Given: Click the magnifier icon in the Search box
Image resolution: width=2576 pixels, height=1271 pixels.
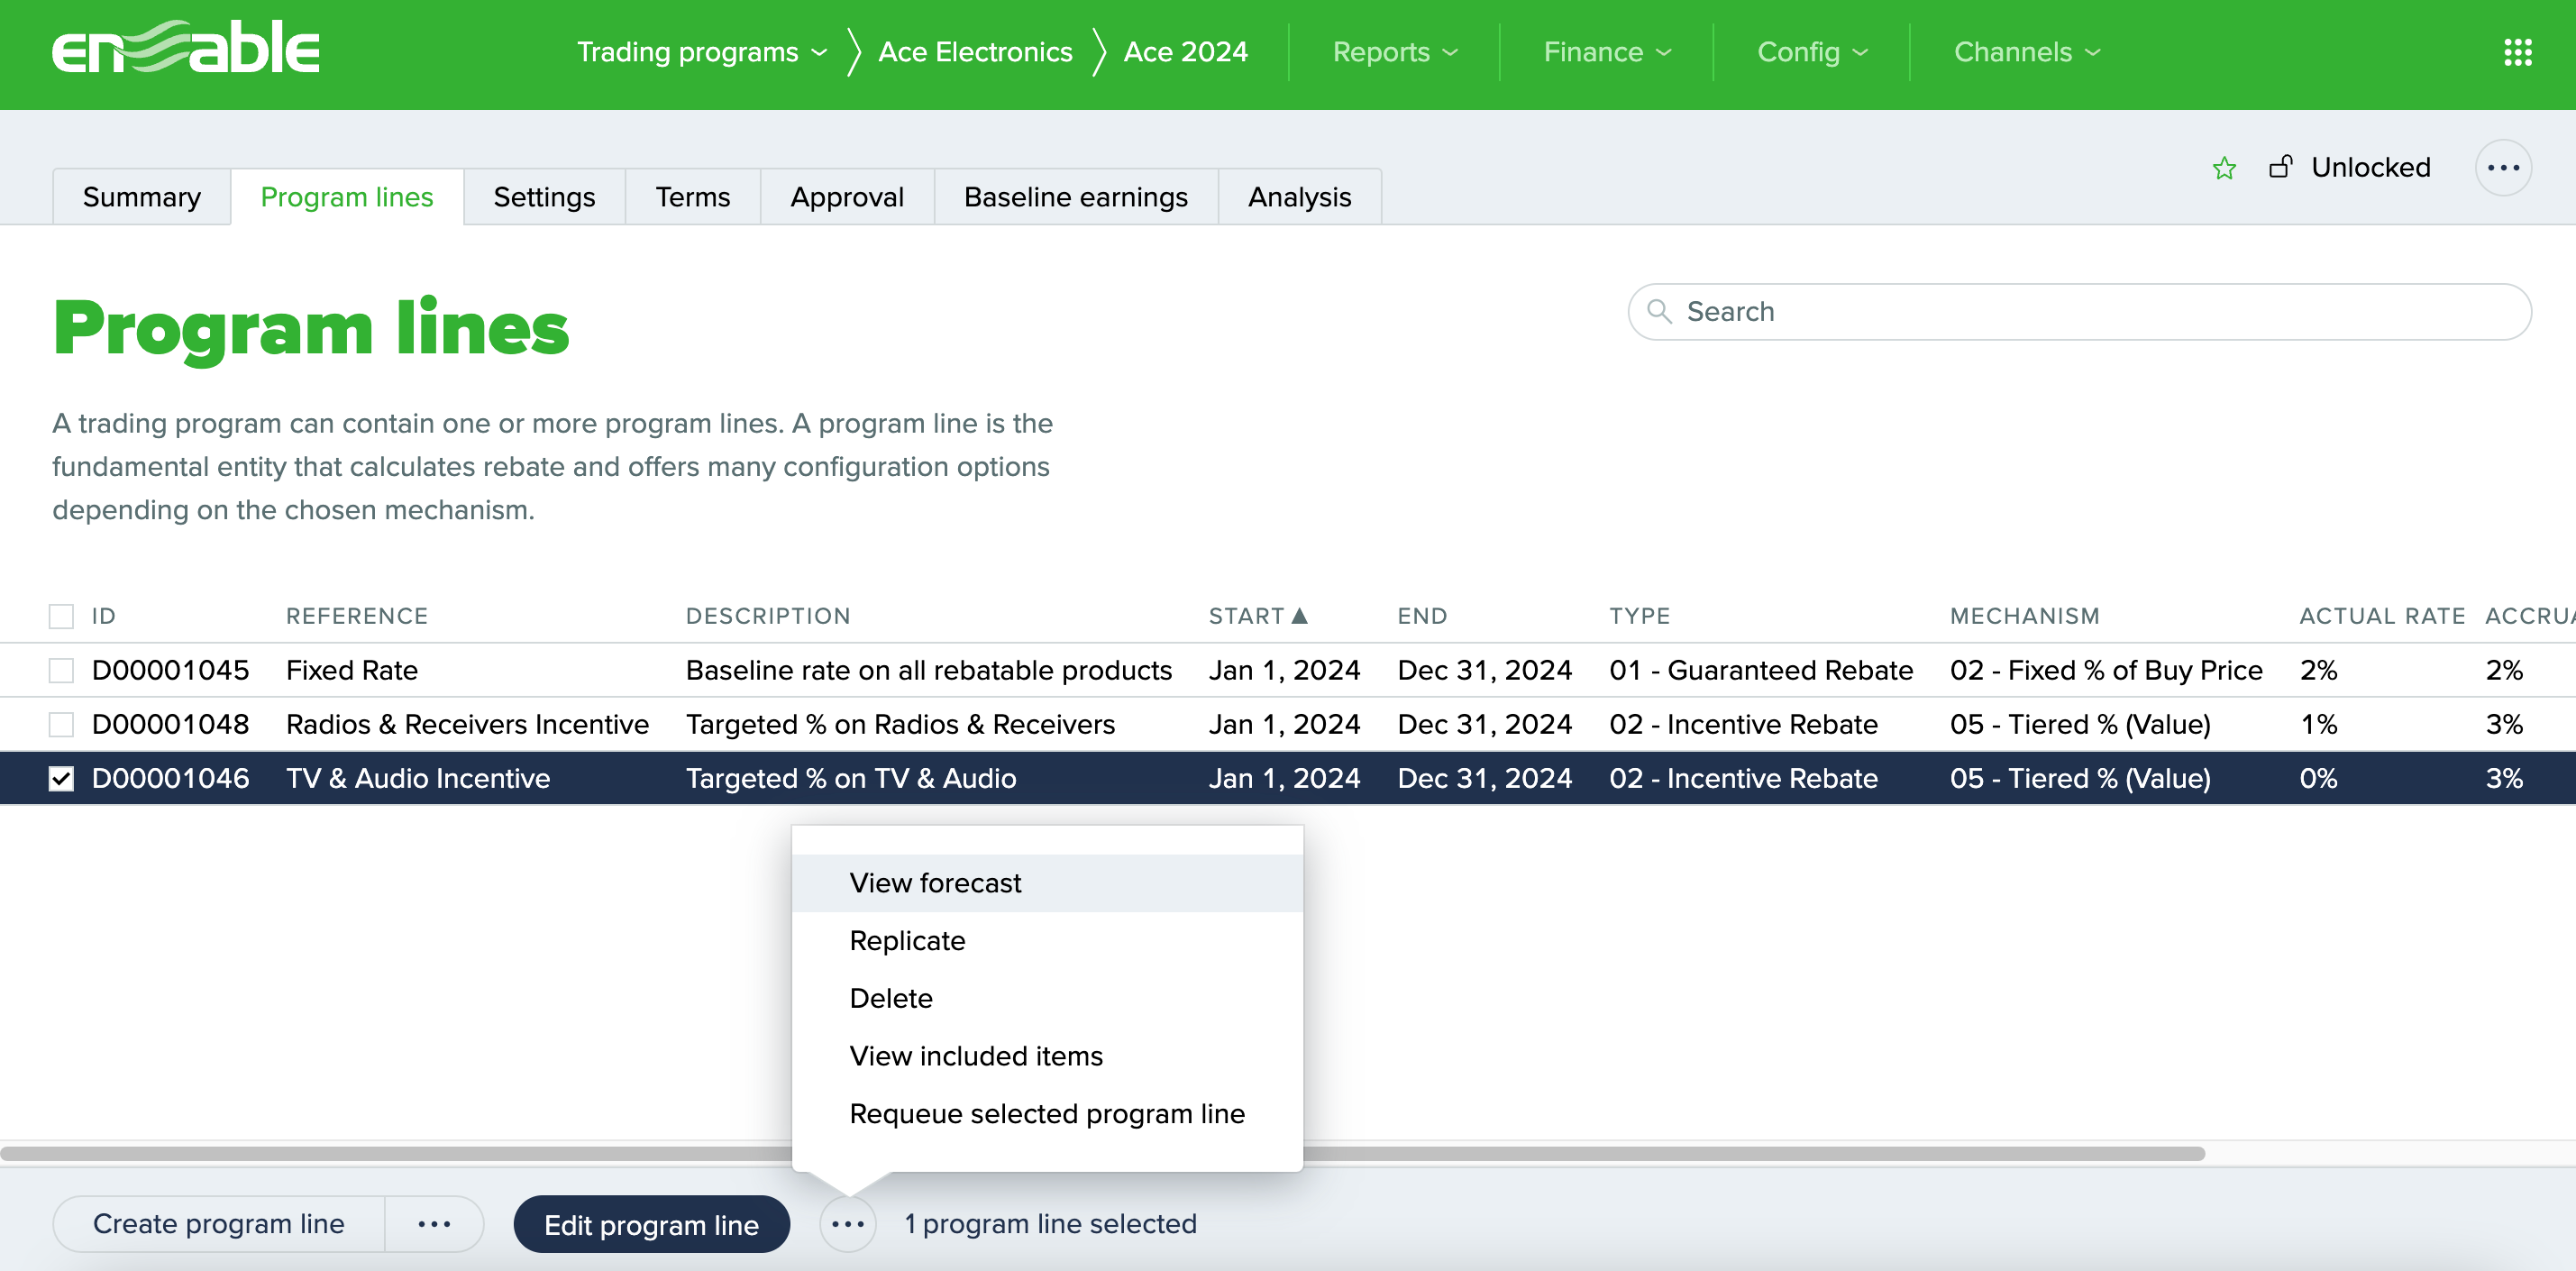Looking at the screenshot, I should coord(1659,311).
